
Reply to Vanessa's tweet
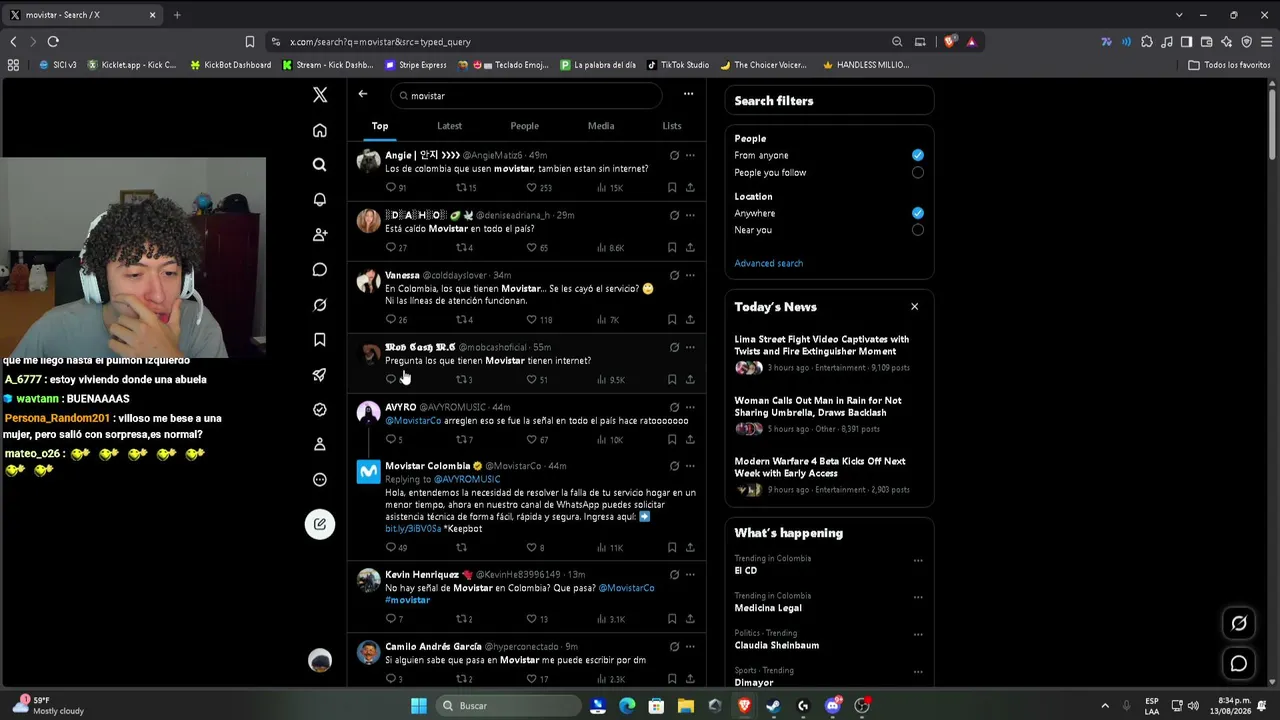coord(391,320)
